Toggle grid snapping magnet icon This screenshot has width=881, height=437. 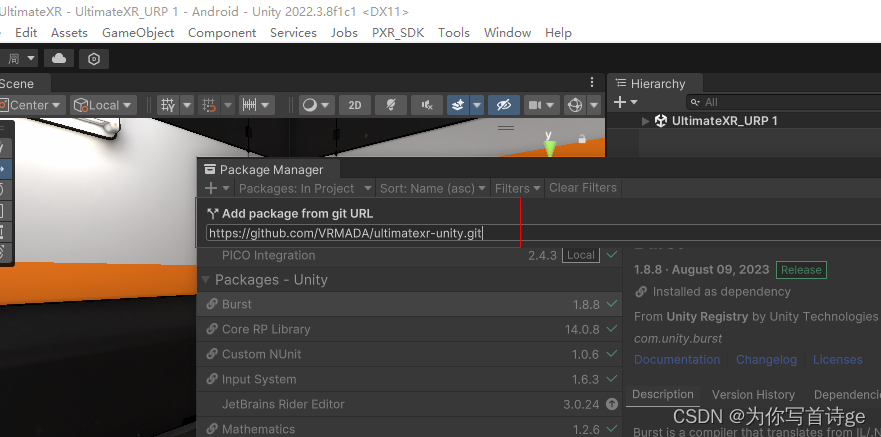pos(209,105)
